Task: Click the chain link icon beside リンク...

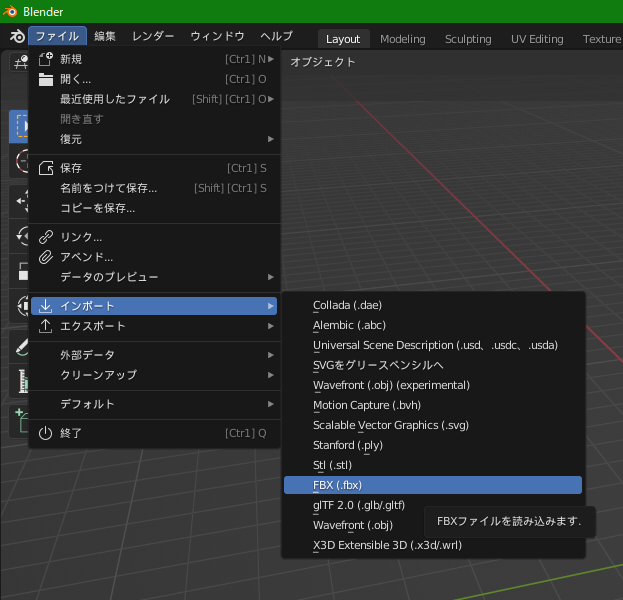Action: tap(46, 237)
